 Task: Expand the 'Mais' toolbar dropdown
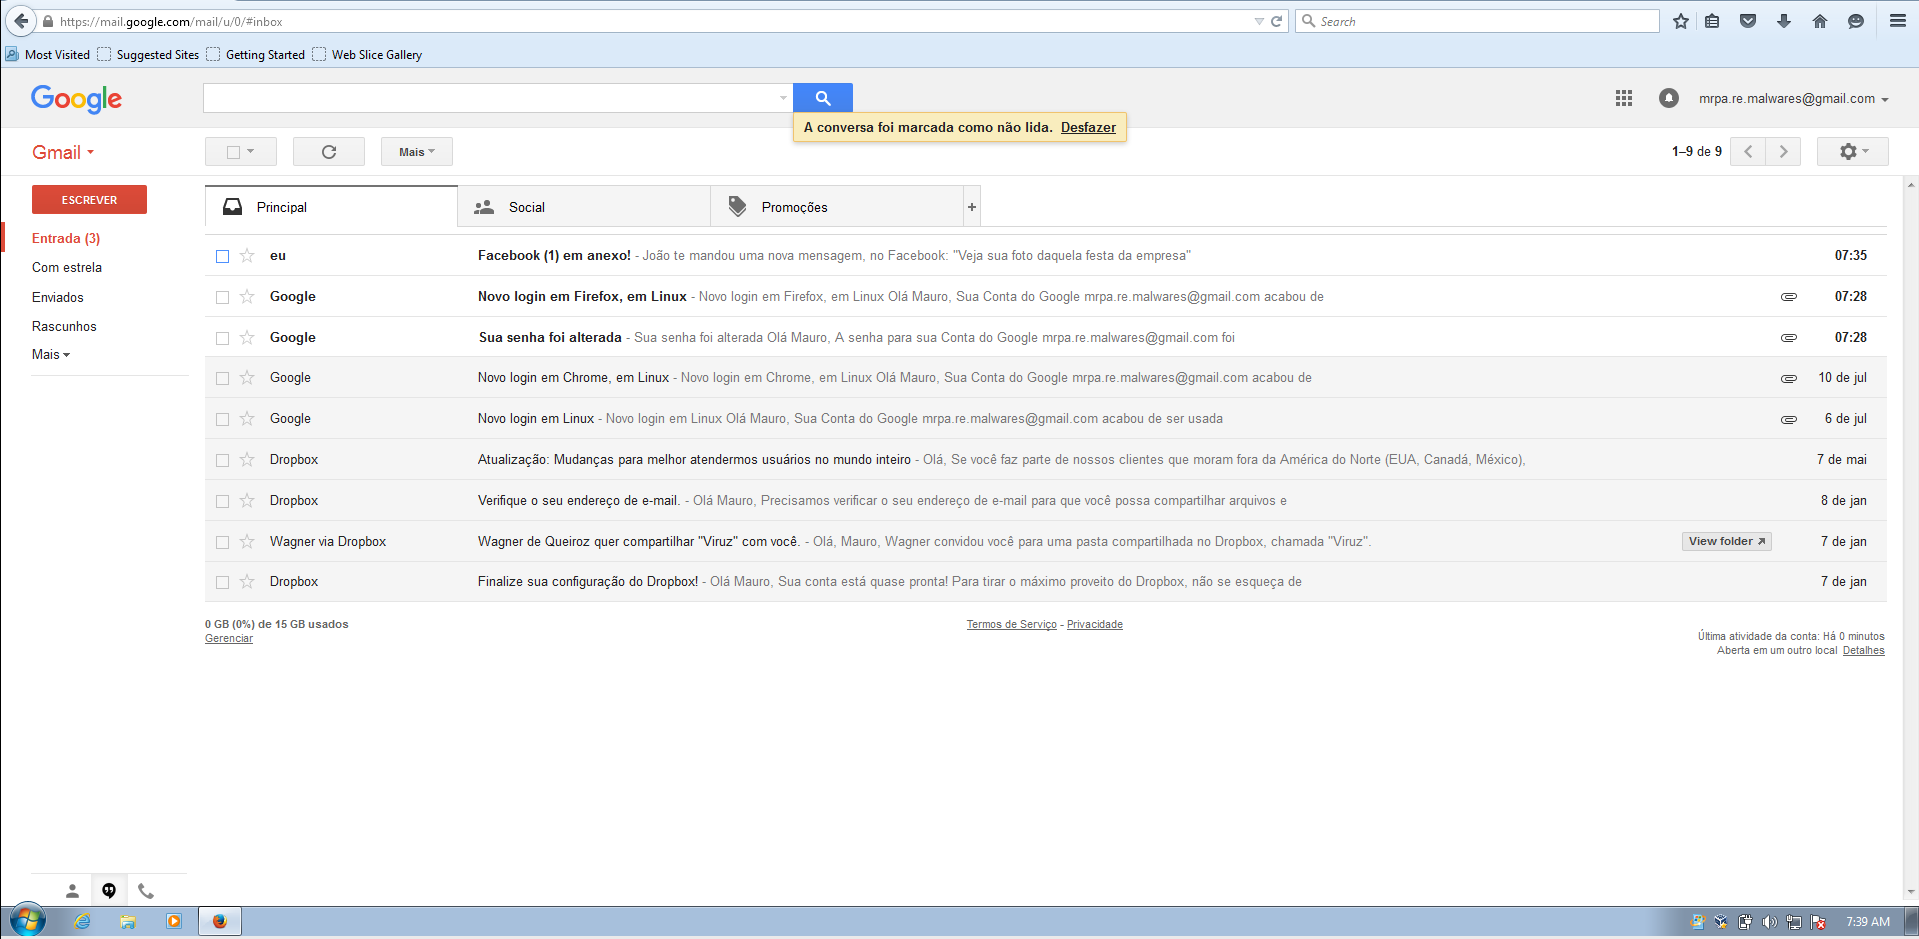pyautogui.click(x=416, y=151)
